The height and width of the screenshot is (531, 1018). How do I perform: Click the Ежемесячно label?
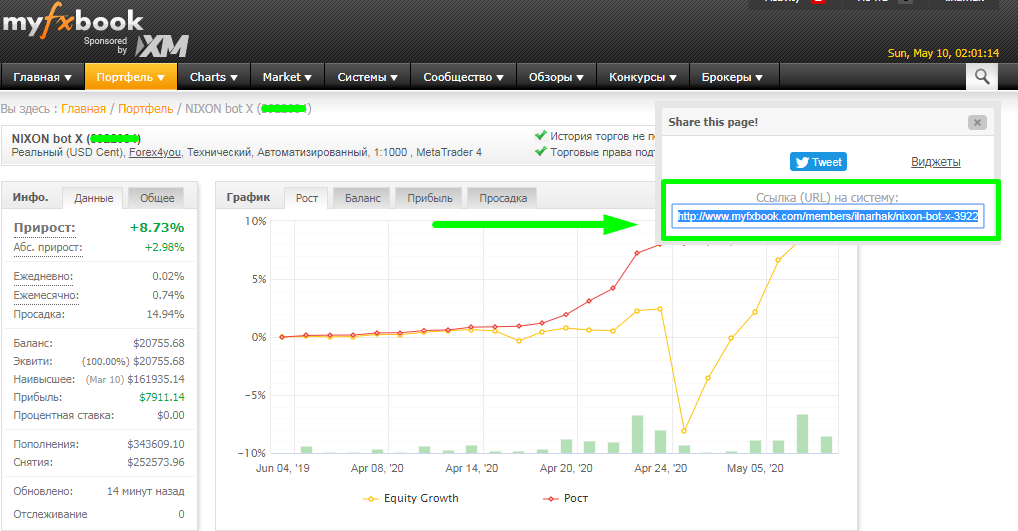tap(46, 295)
